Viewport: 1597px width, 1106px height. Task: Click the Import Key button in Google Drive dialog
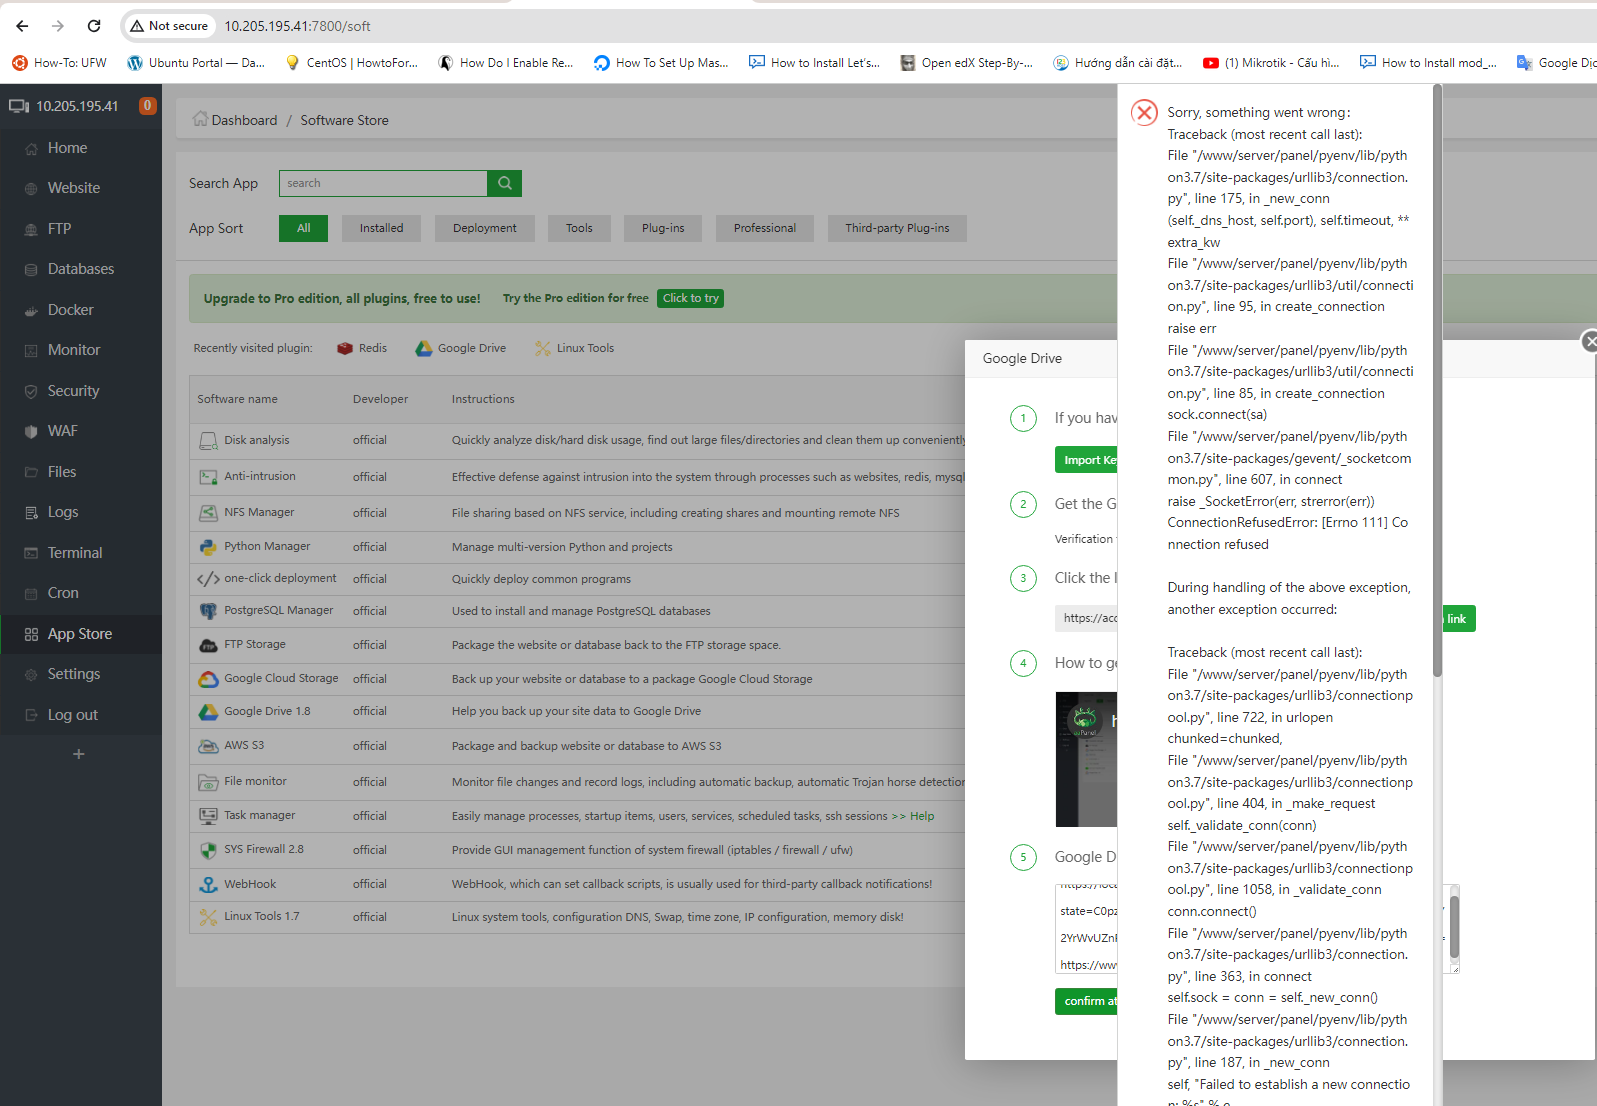click(x=1086, y=460)
